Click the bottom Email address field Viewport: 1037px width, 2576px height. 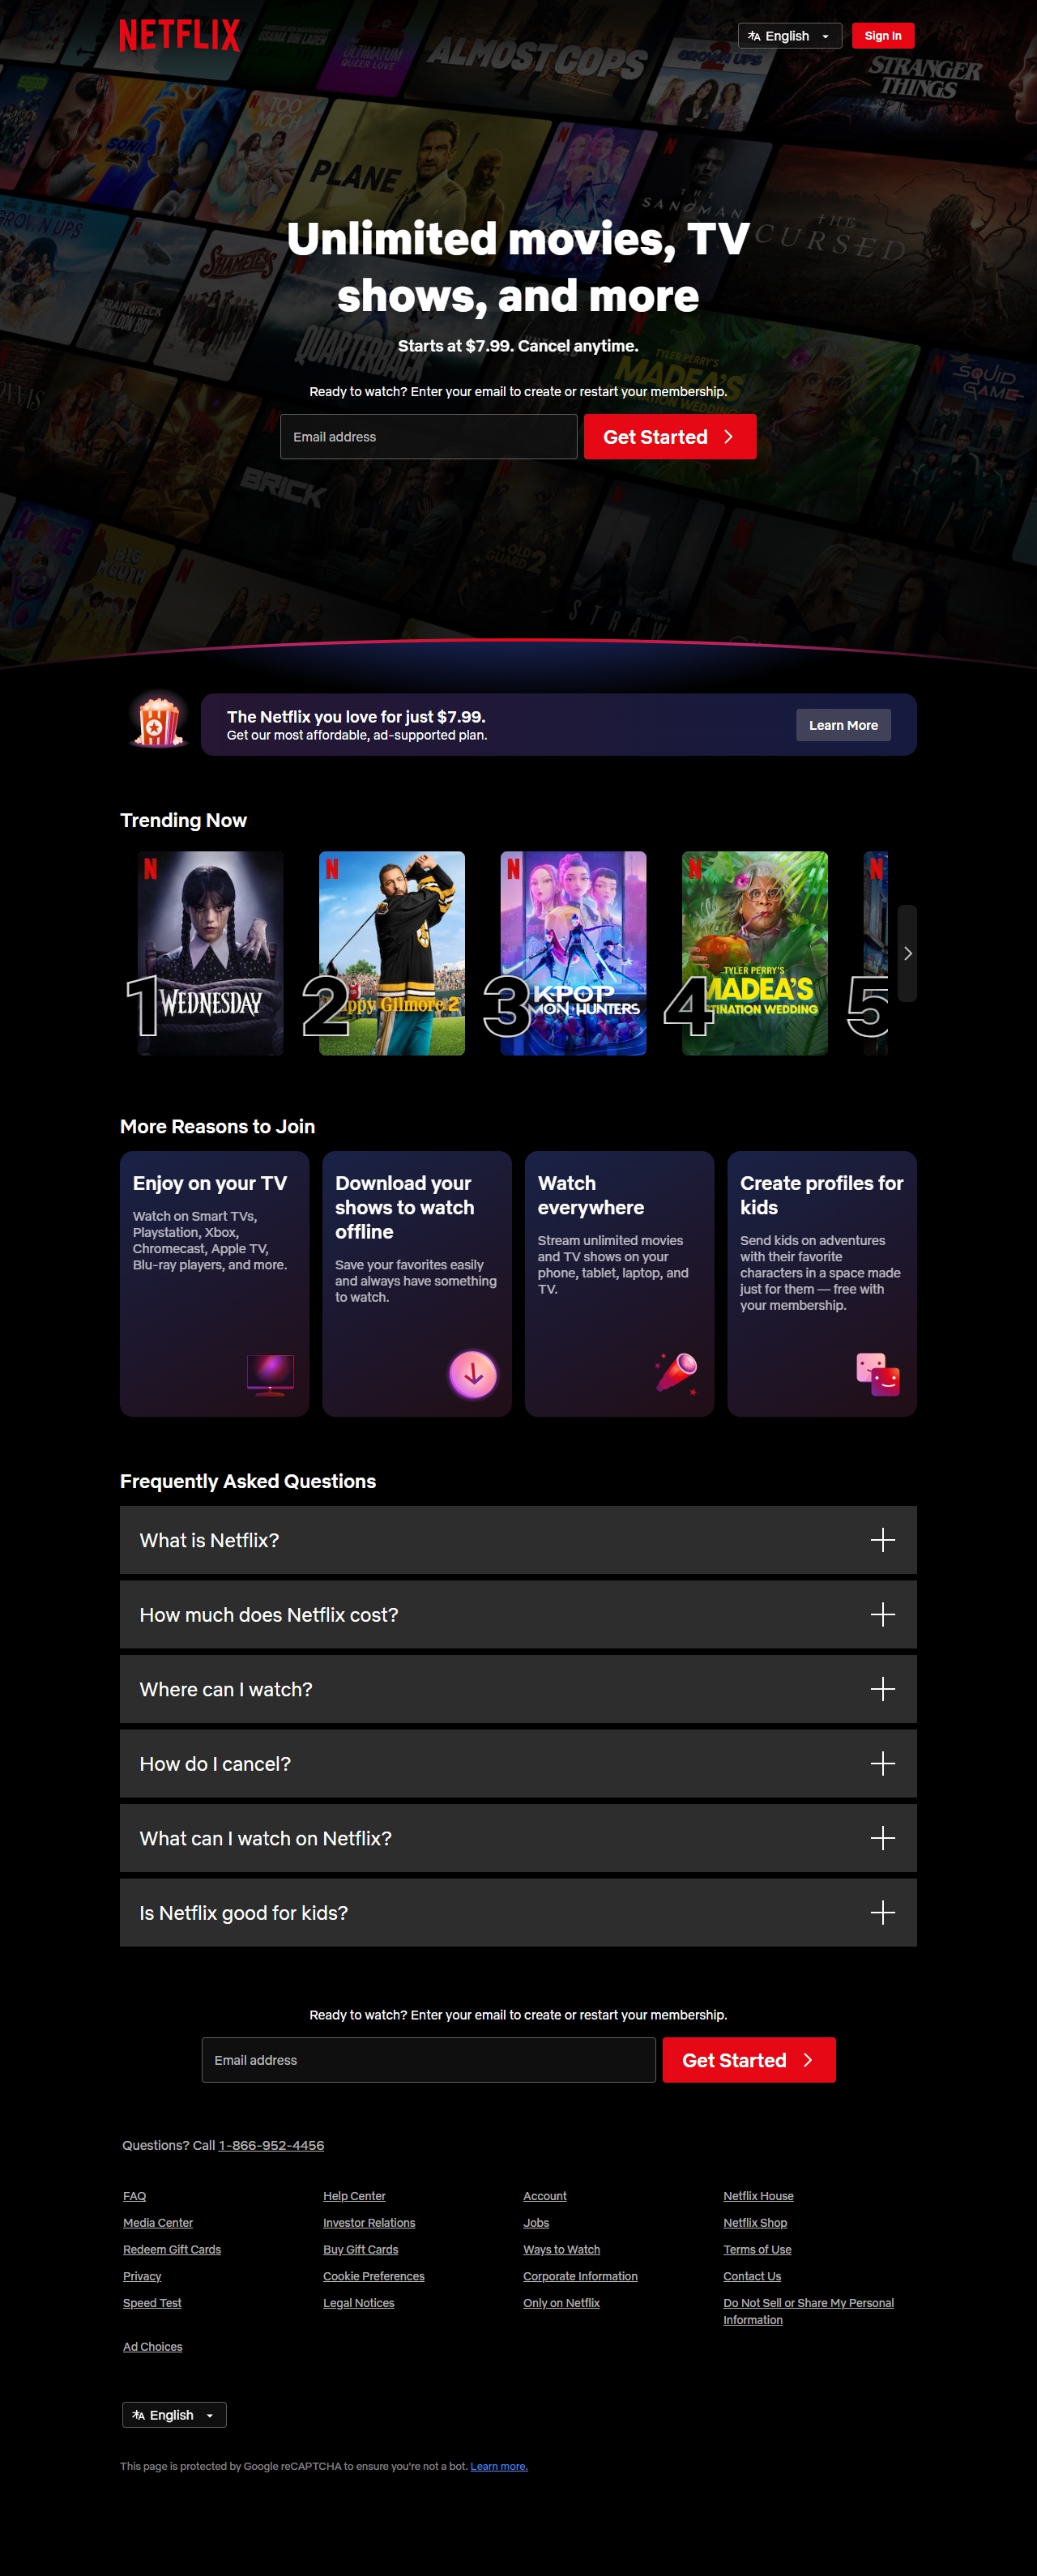[429, 2059]
